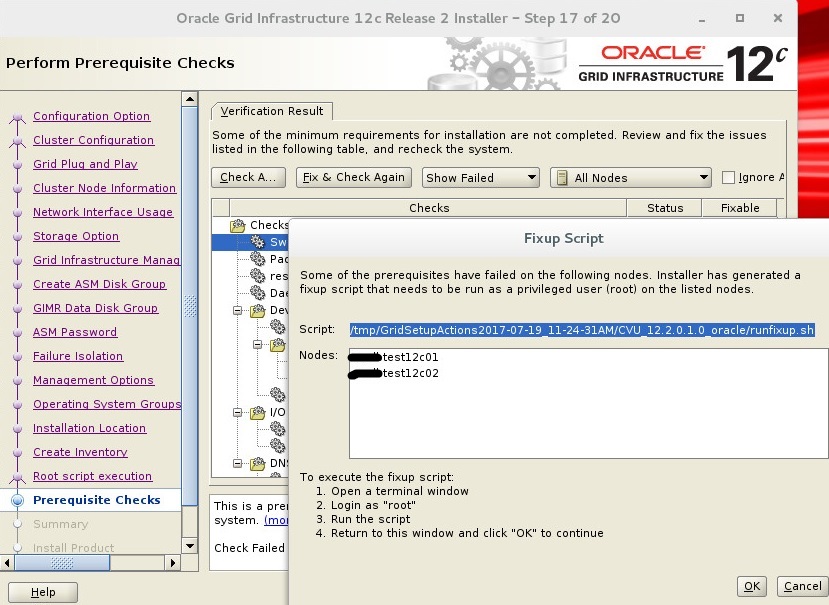Select node test12c01 in the Nodes list
Viewport: 829px width, 605px height.
393,357
